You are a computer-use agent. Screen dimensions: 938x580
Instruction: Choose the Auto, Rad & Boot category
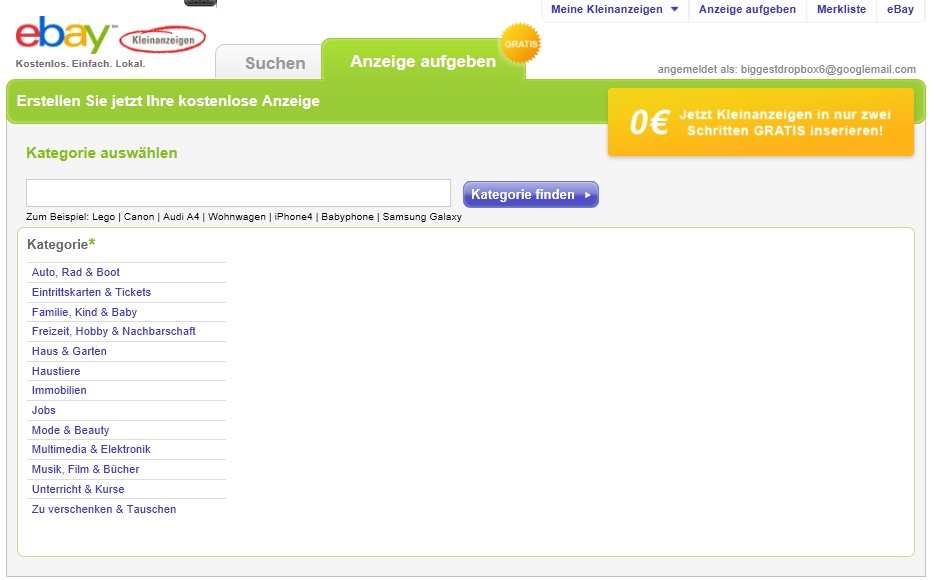(x=76, y=273)
